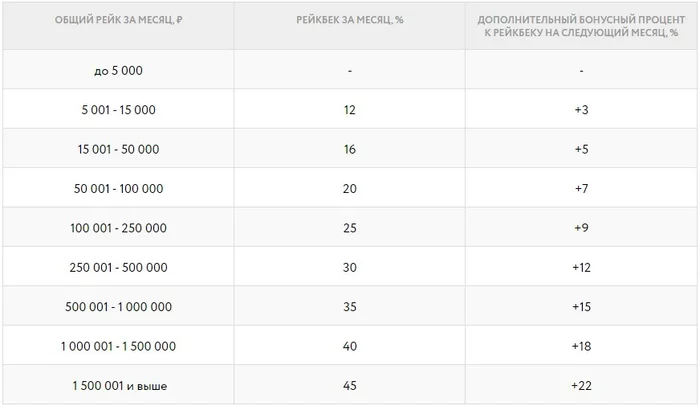Click the 45 percent rakeback cell
Viewport: 700px width, 406px height.
(x=349, y=385)
